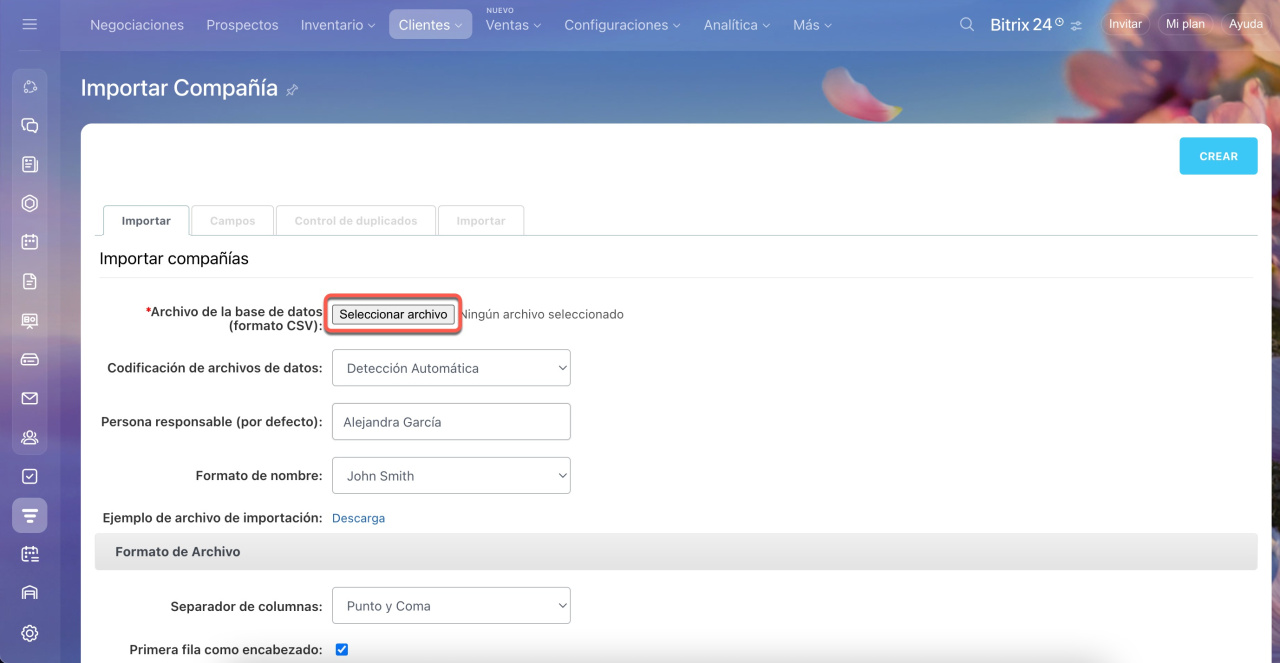This screenshot has height=663, width=1280.
Task: Open the settings gear icon in sidebar
Action: [x=29, y=633]
